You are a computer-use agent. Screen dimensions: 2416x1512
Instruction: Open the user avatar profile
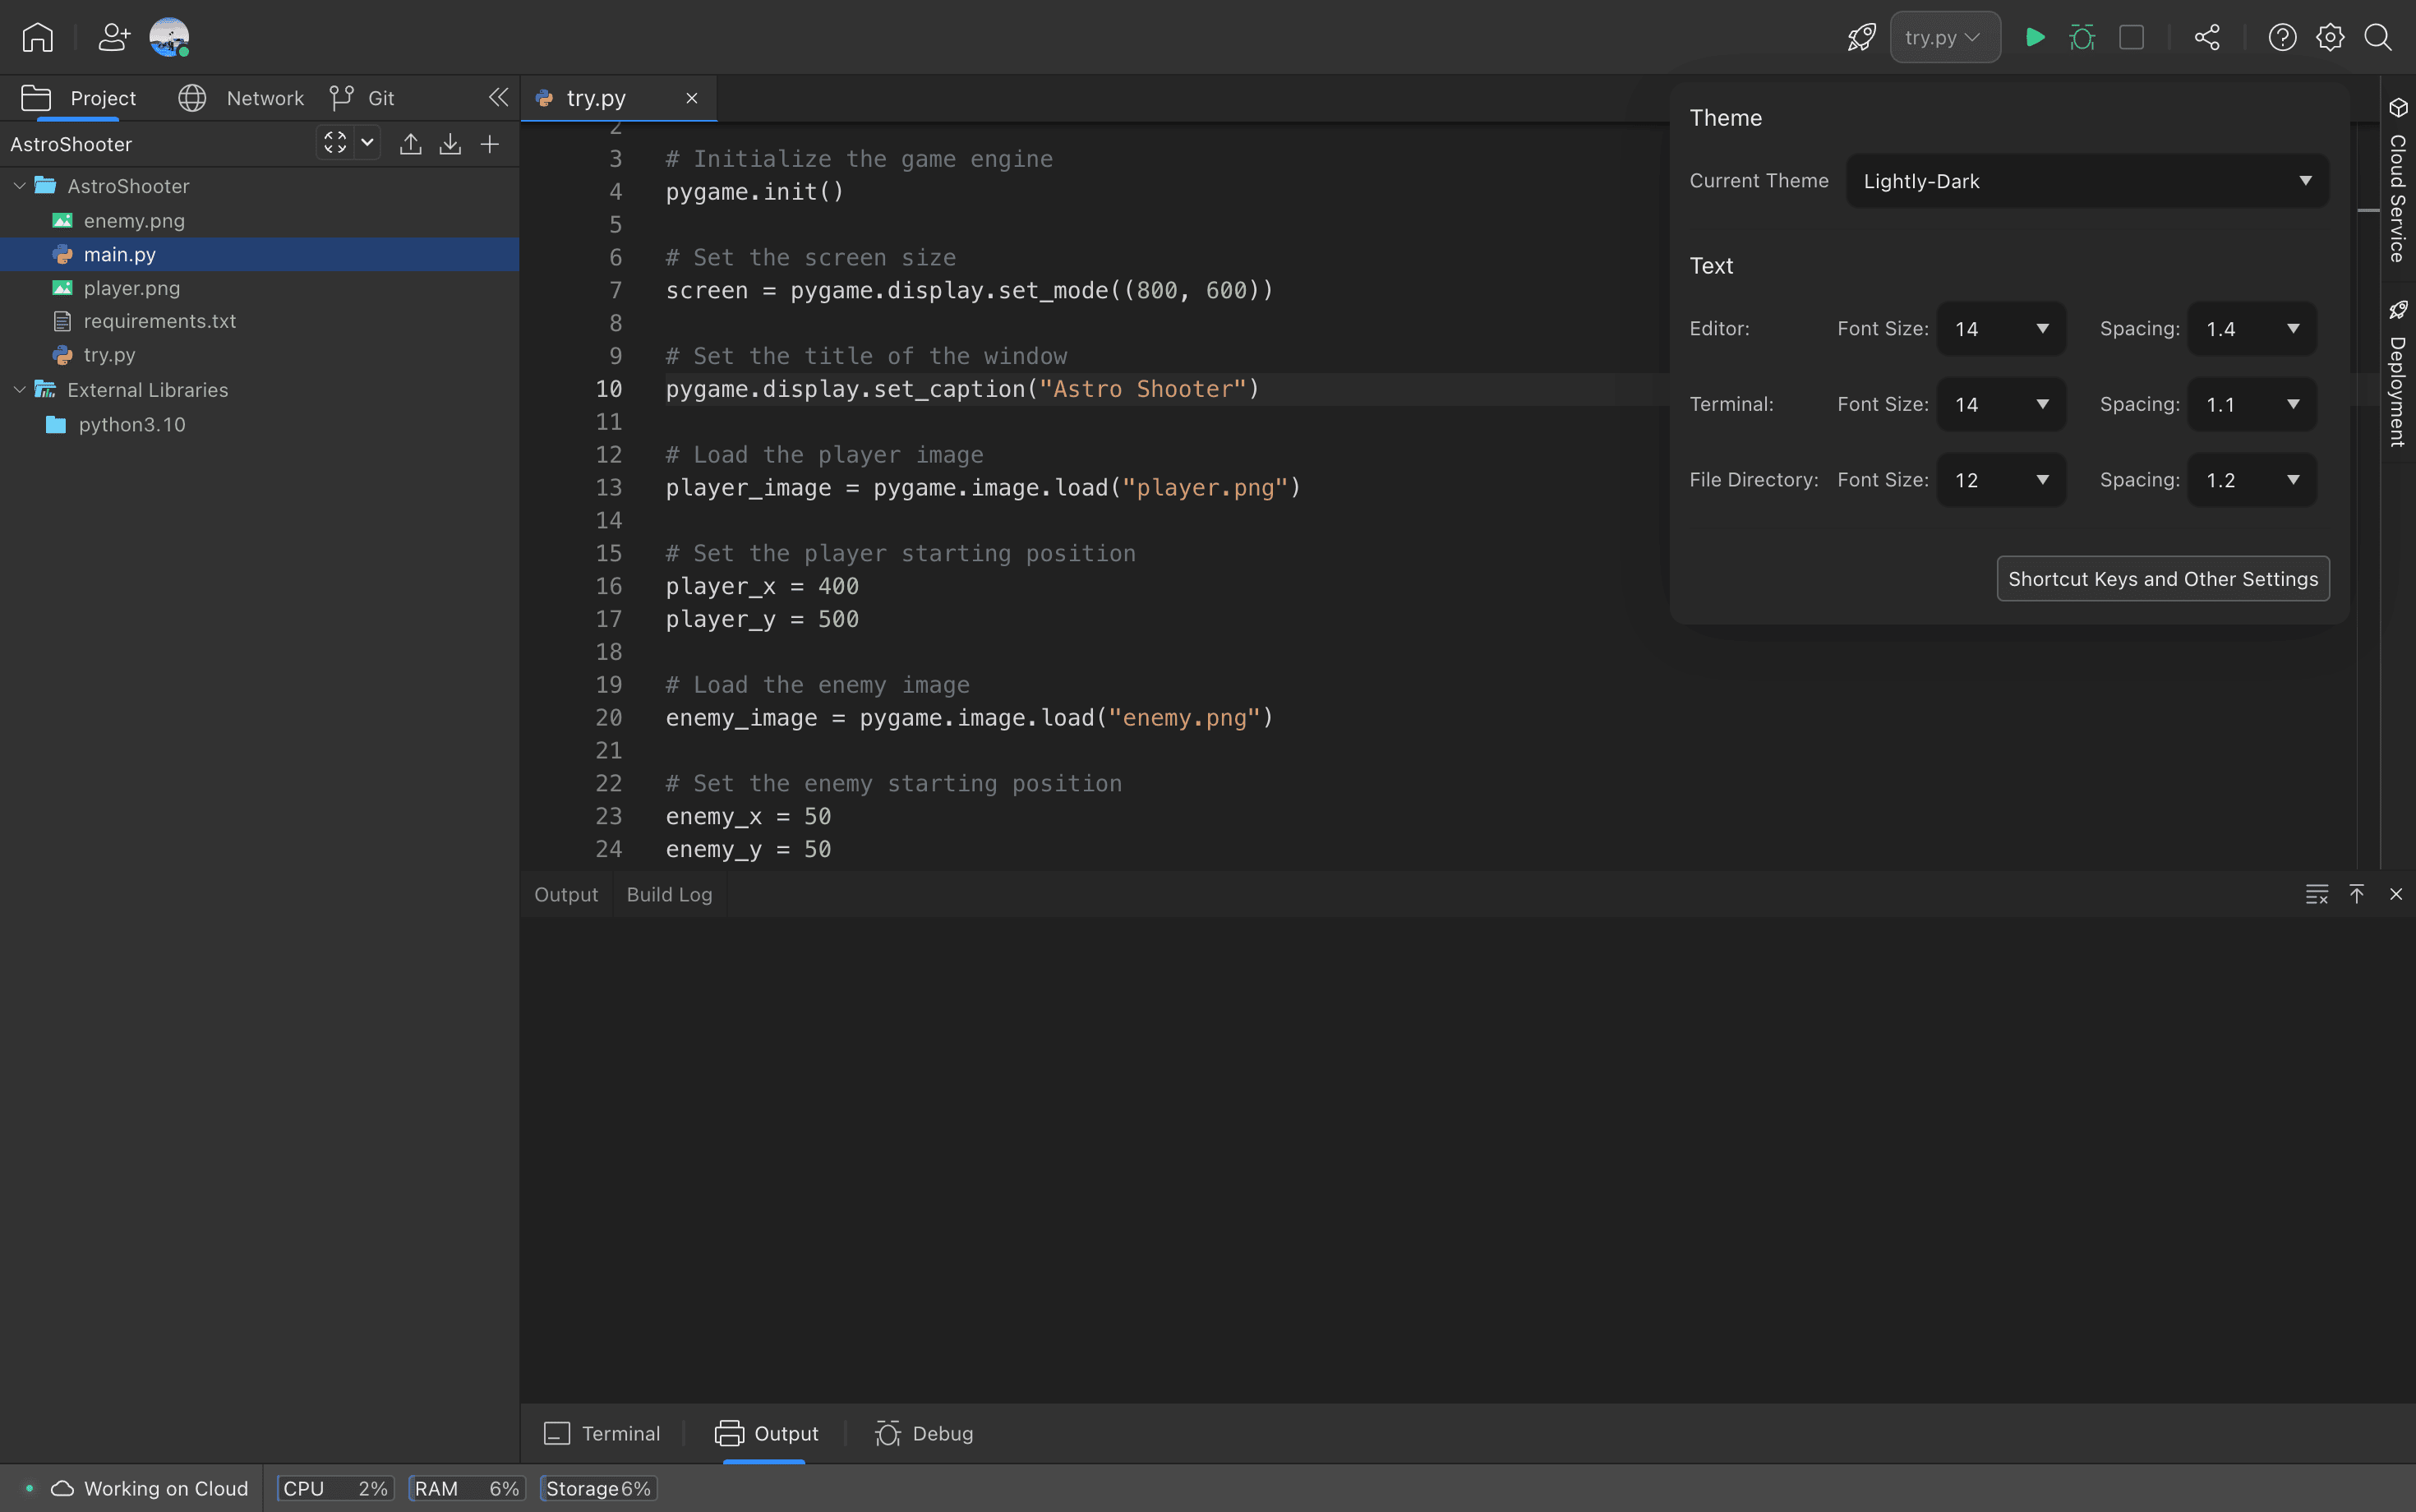(x=169, y=37)
